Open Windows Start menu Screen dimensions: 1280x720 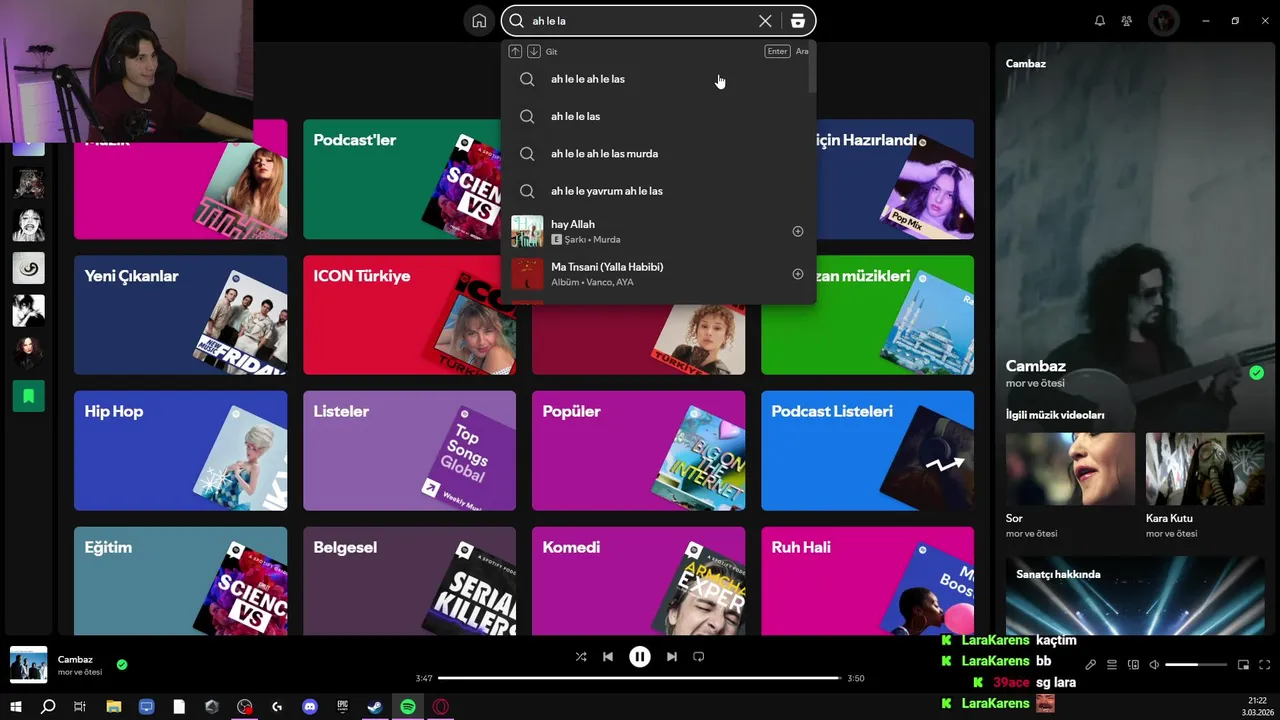(x=15, y=707)
